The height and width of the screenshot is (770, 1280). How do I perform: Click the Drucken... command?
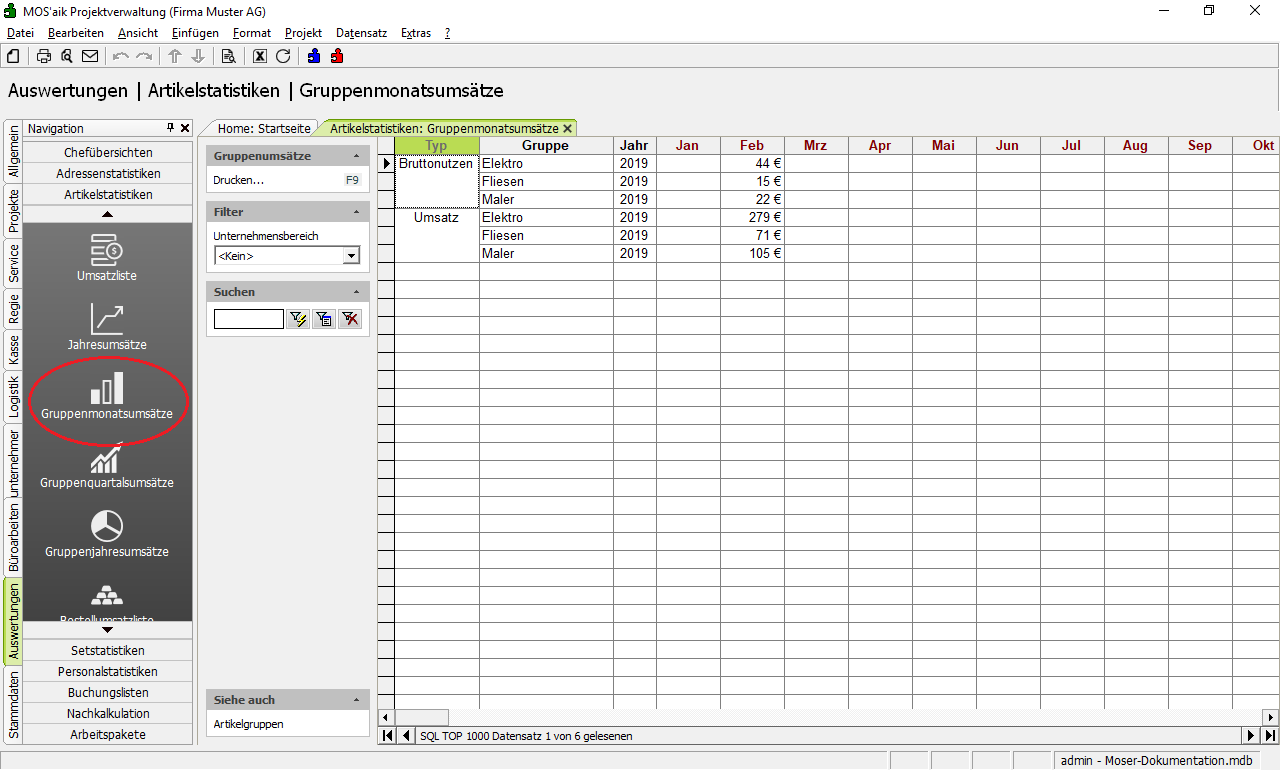(x=239, y=180)
